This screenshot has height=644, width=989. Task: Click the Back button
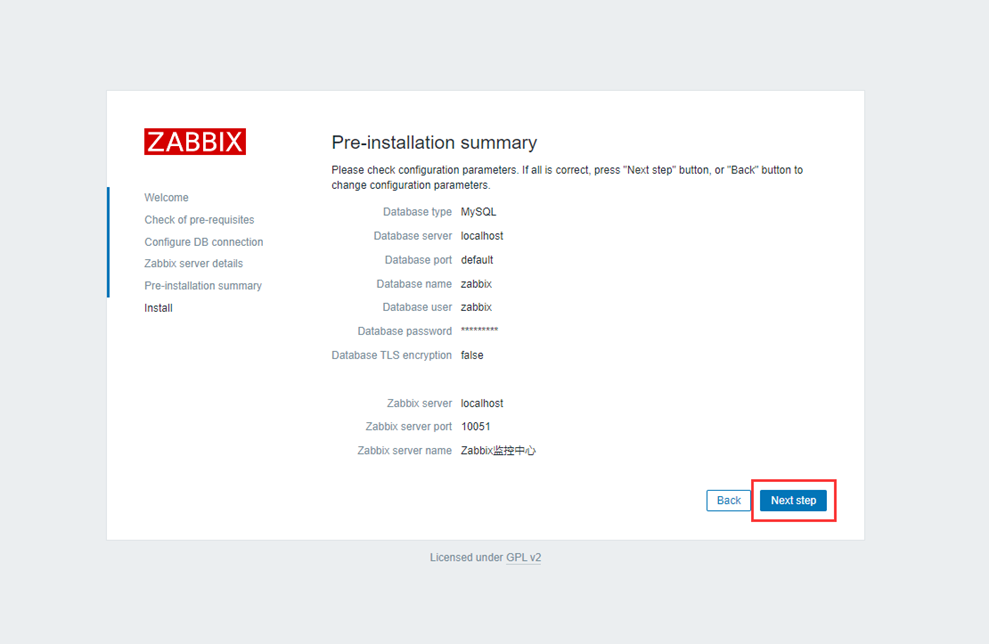(x=729, y=500)
